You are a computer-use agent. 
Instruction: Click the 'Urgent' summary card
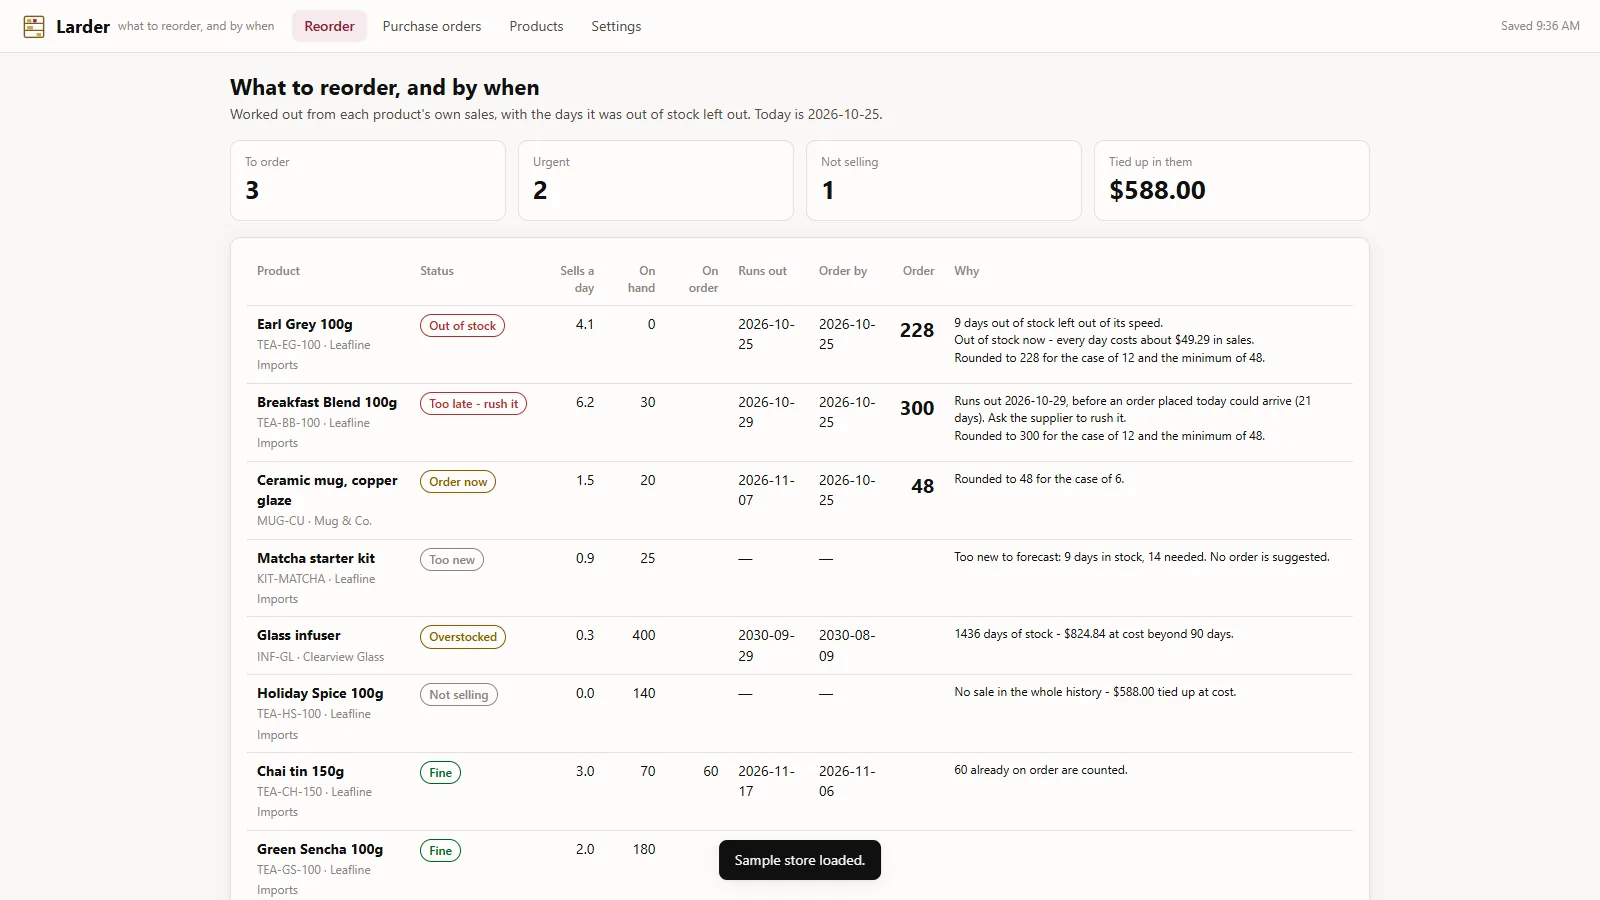656,180
